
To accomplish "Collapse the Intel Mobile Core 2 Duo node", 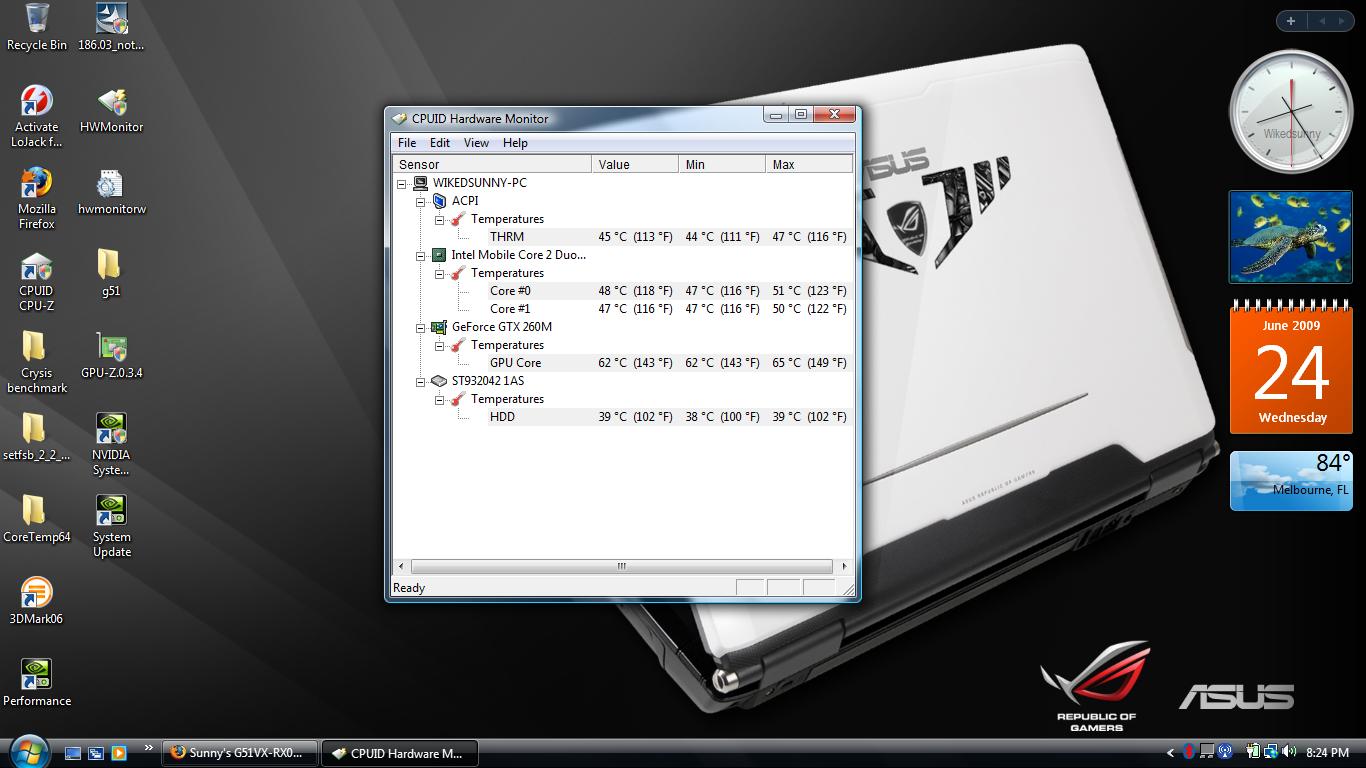I will 421,255.
